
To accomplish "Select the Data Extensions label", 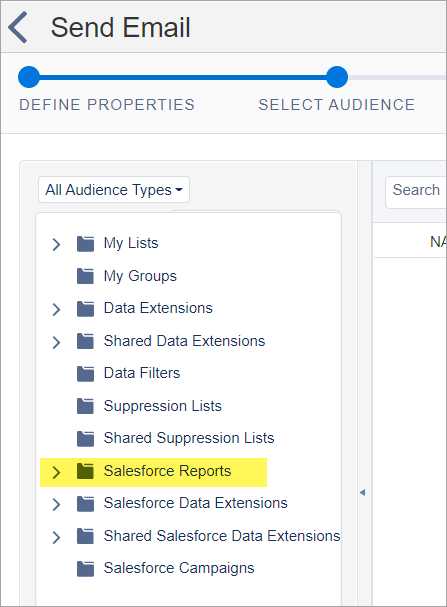I will [158, 308].
